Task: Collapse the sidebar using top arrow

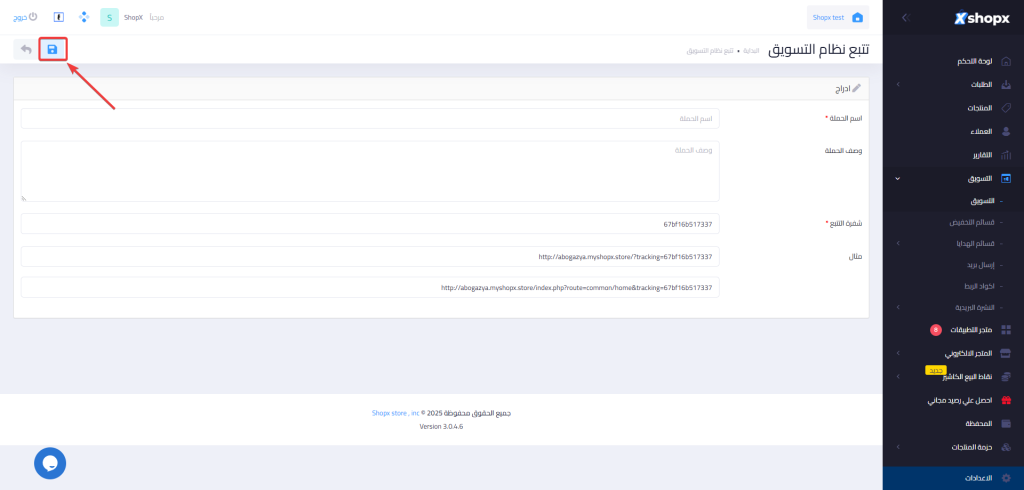Action: [x=904, y=18]
